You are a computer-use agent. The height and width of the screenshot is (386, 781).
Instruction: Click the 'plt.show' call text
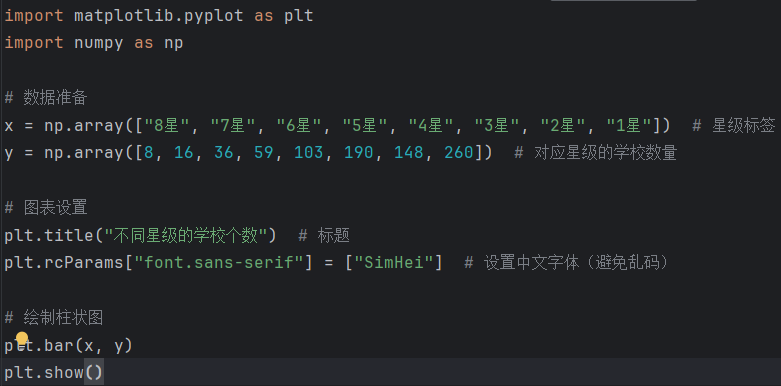click(x=44, y=372)
